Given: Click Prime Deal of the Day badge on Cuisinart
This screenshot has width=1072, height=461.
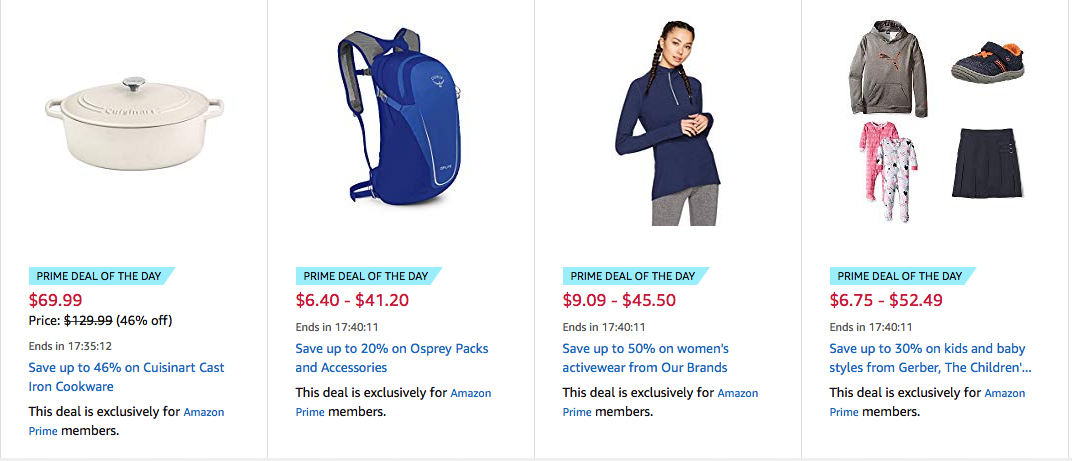Looking at the screenshot, I should pyautogui.click(x=98, y=276).
